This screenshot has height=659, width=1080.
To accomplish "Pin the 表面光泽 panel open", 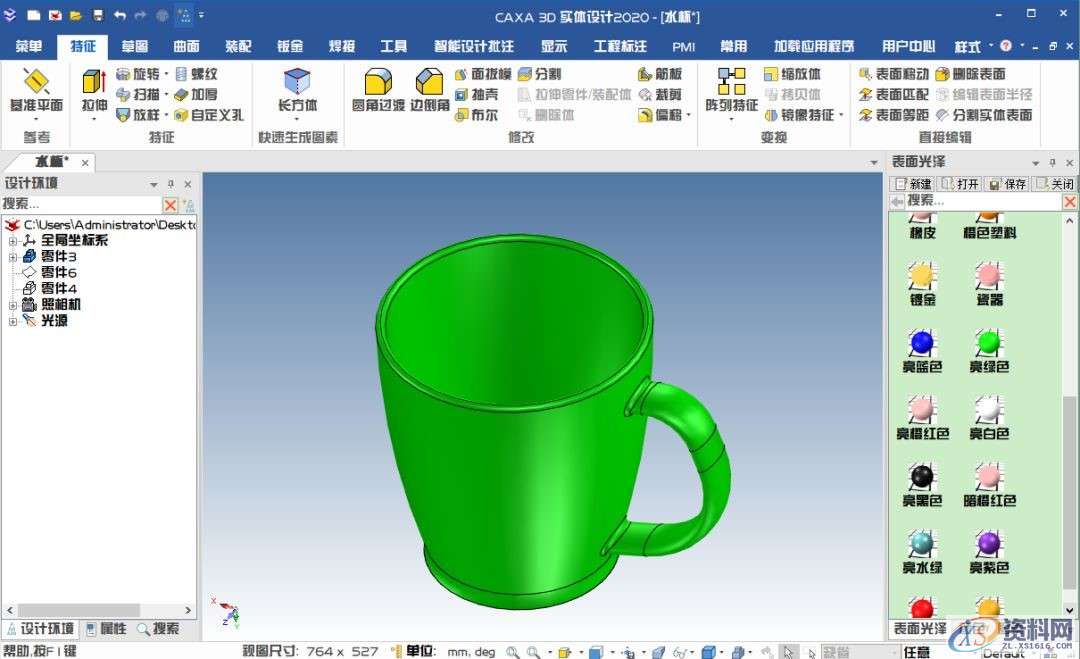I will tap(1052, 162).
